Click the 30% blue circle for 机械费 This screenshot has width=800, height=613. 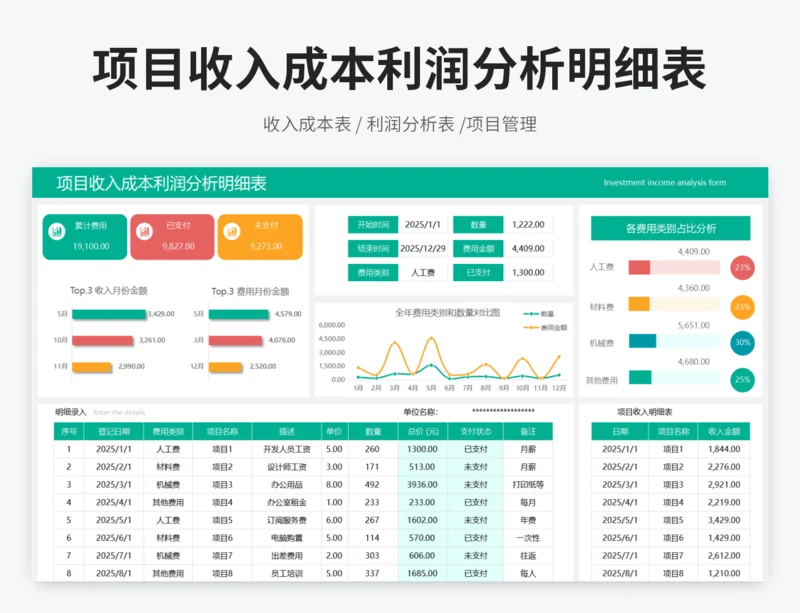click(742, 343)
